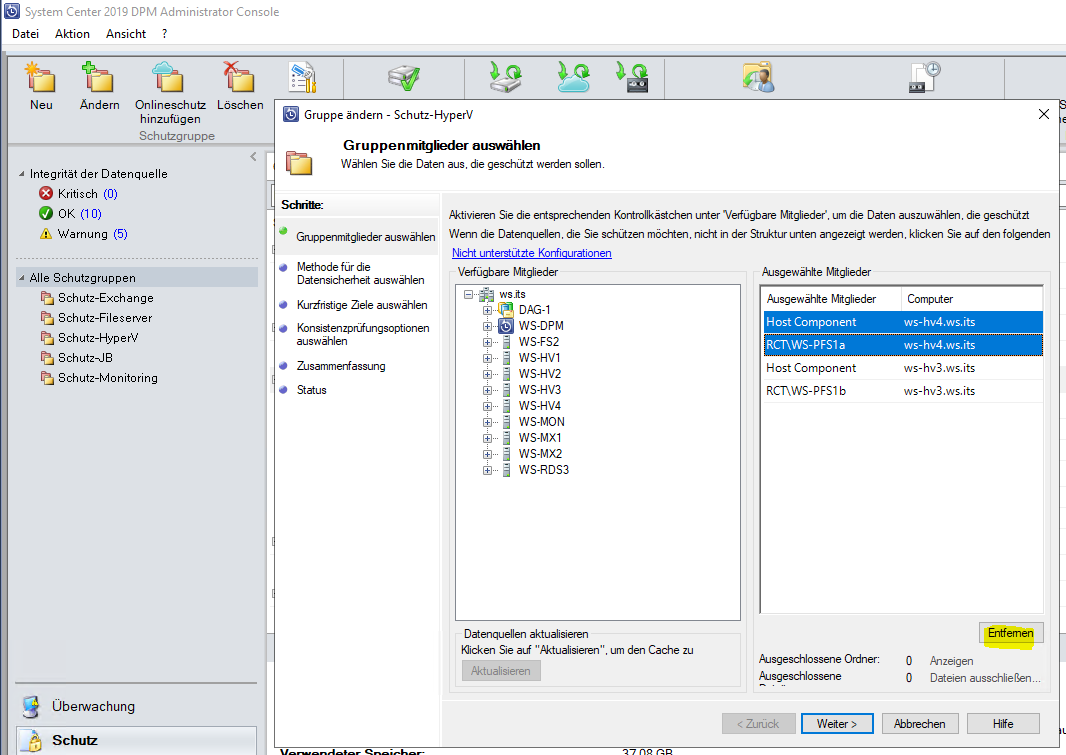Viewport: 1066px width, 755px height.
Task: Click the Schutz-Exchange group folder icon
Action: point(47,298)
